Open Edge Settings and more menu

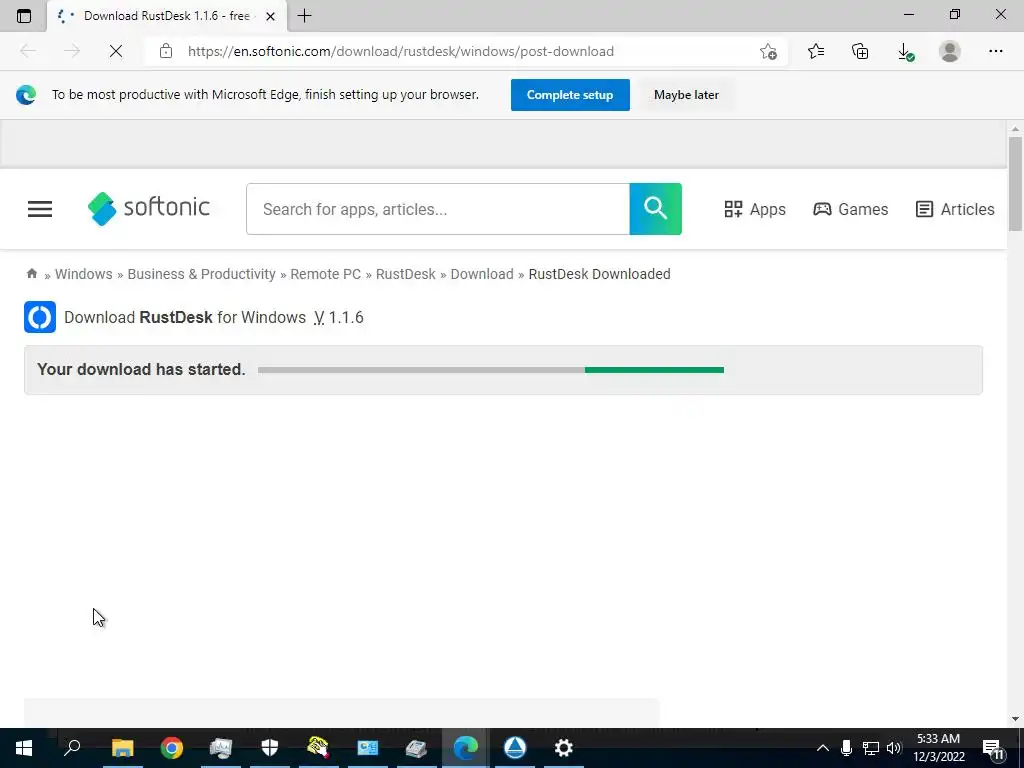pos(995,51)
